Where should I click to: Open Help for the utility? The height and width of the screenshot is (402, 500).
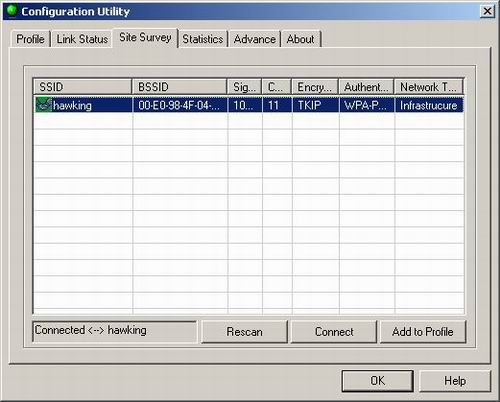tap(455, 380)
